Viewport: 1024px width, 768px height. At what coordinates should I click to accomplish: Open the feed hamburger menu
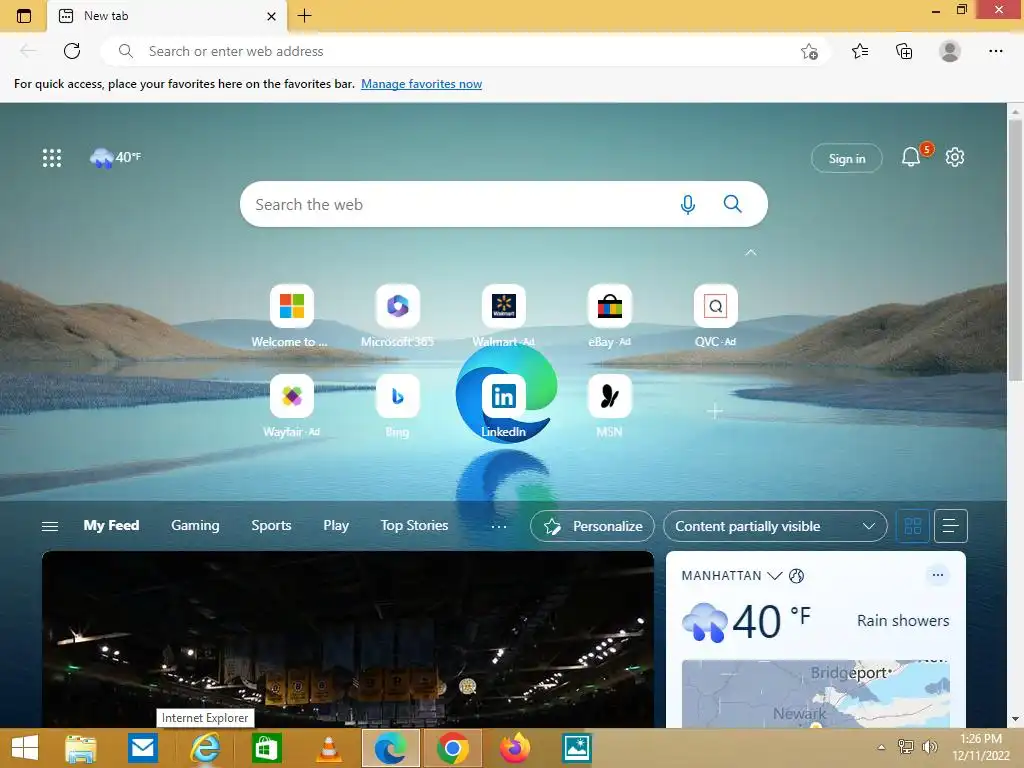coord(50,526)
